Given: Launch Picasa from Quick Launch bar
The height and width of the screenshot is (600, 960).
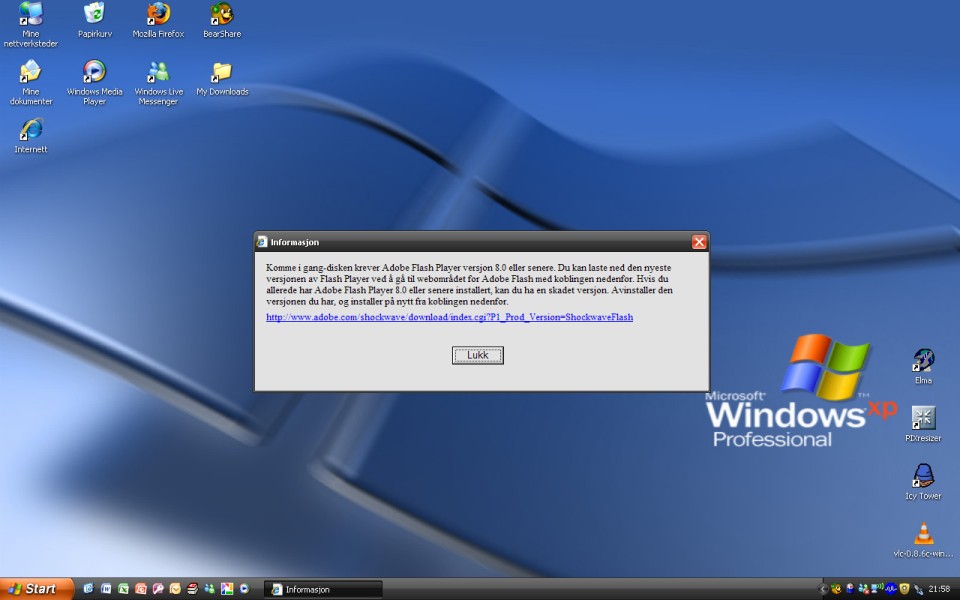Looking at the screenshot, I should (x=227, y=588).
